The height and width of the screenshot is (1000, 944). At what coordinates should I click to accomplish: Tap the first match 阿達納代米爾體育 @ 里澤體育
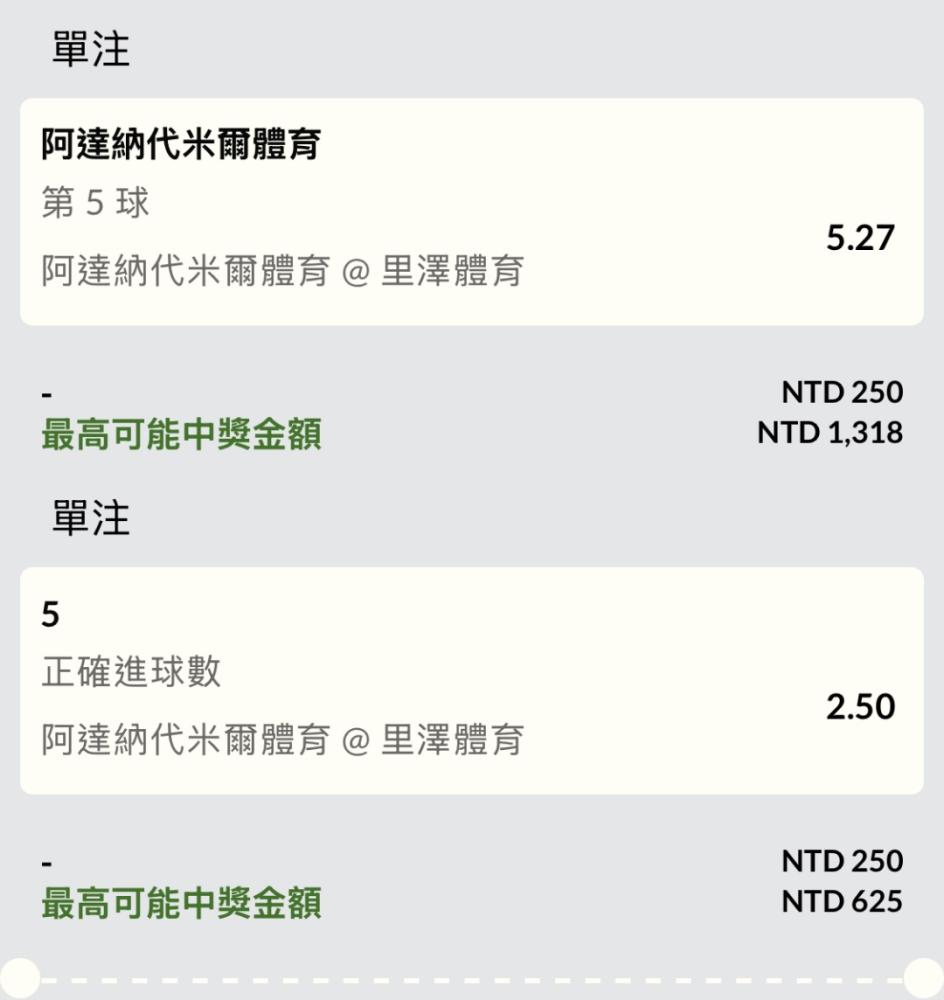[283, 270]
